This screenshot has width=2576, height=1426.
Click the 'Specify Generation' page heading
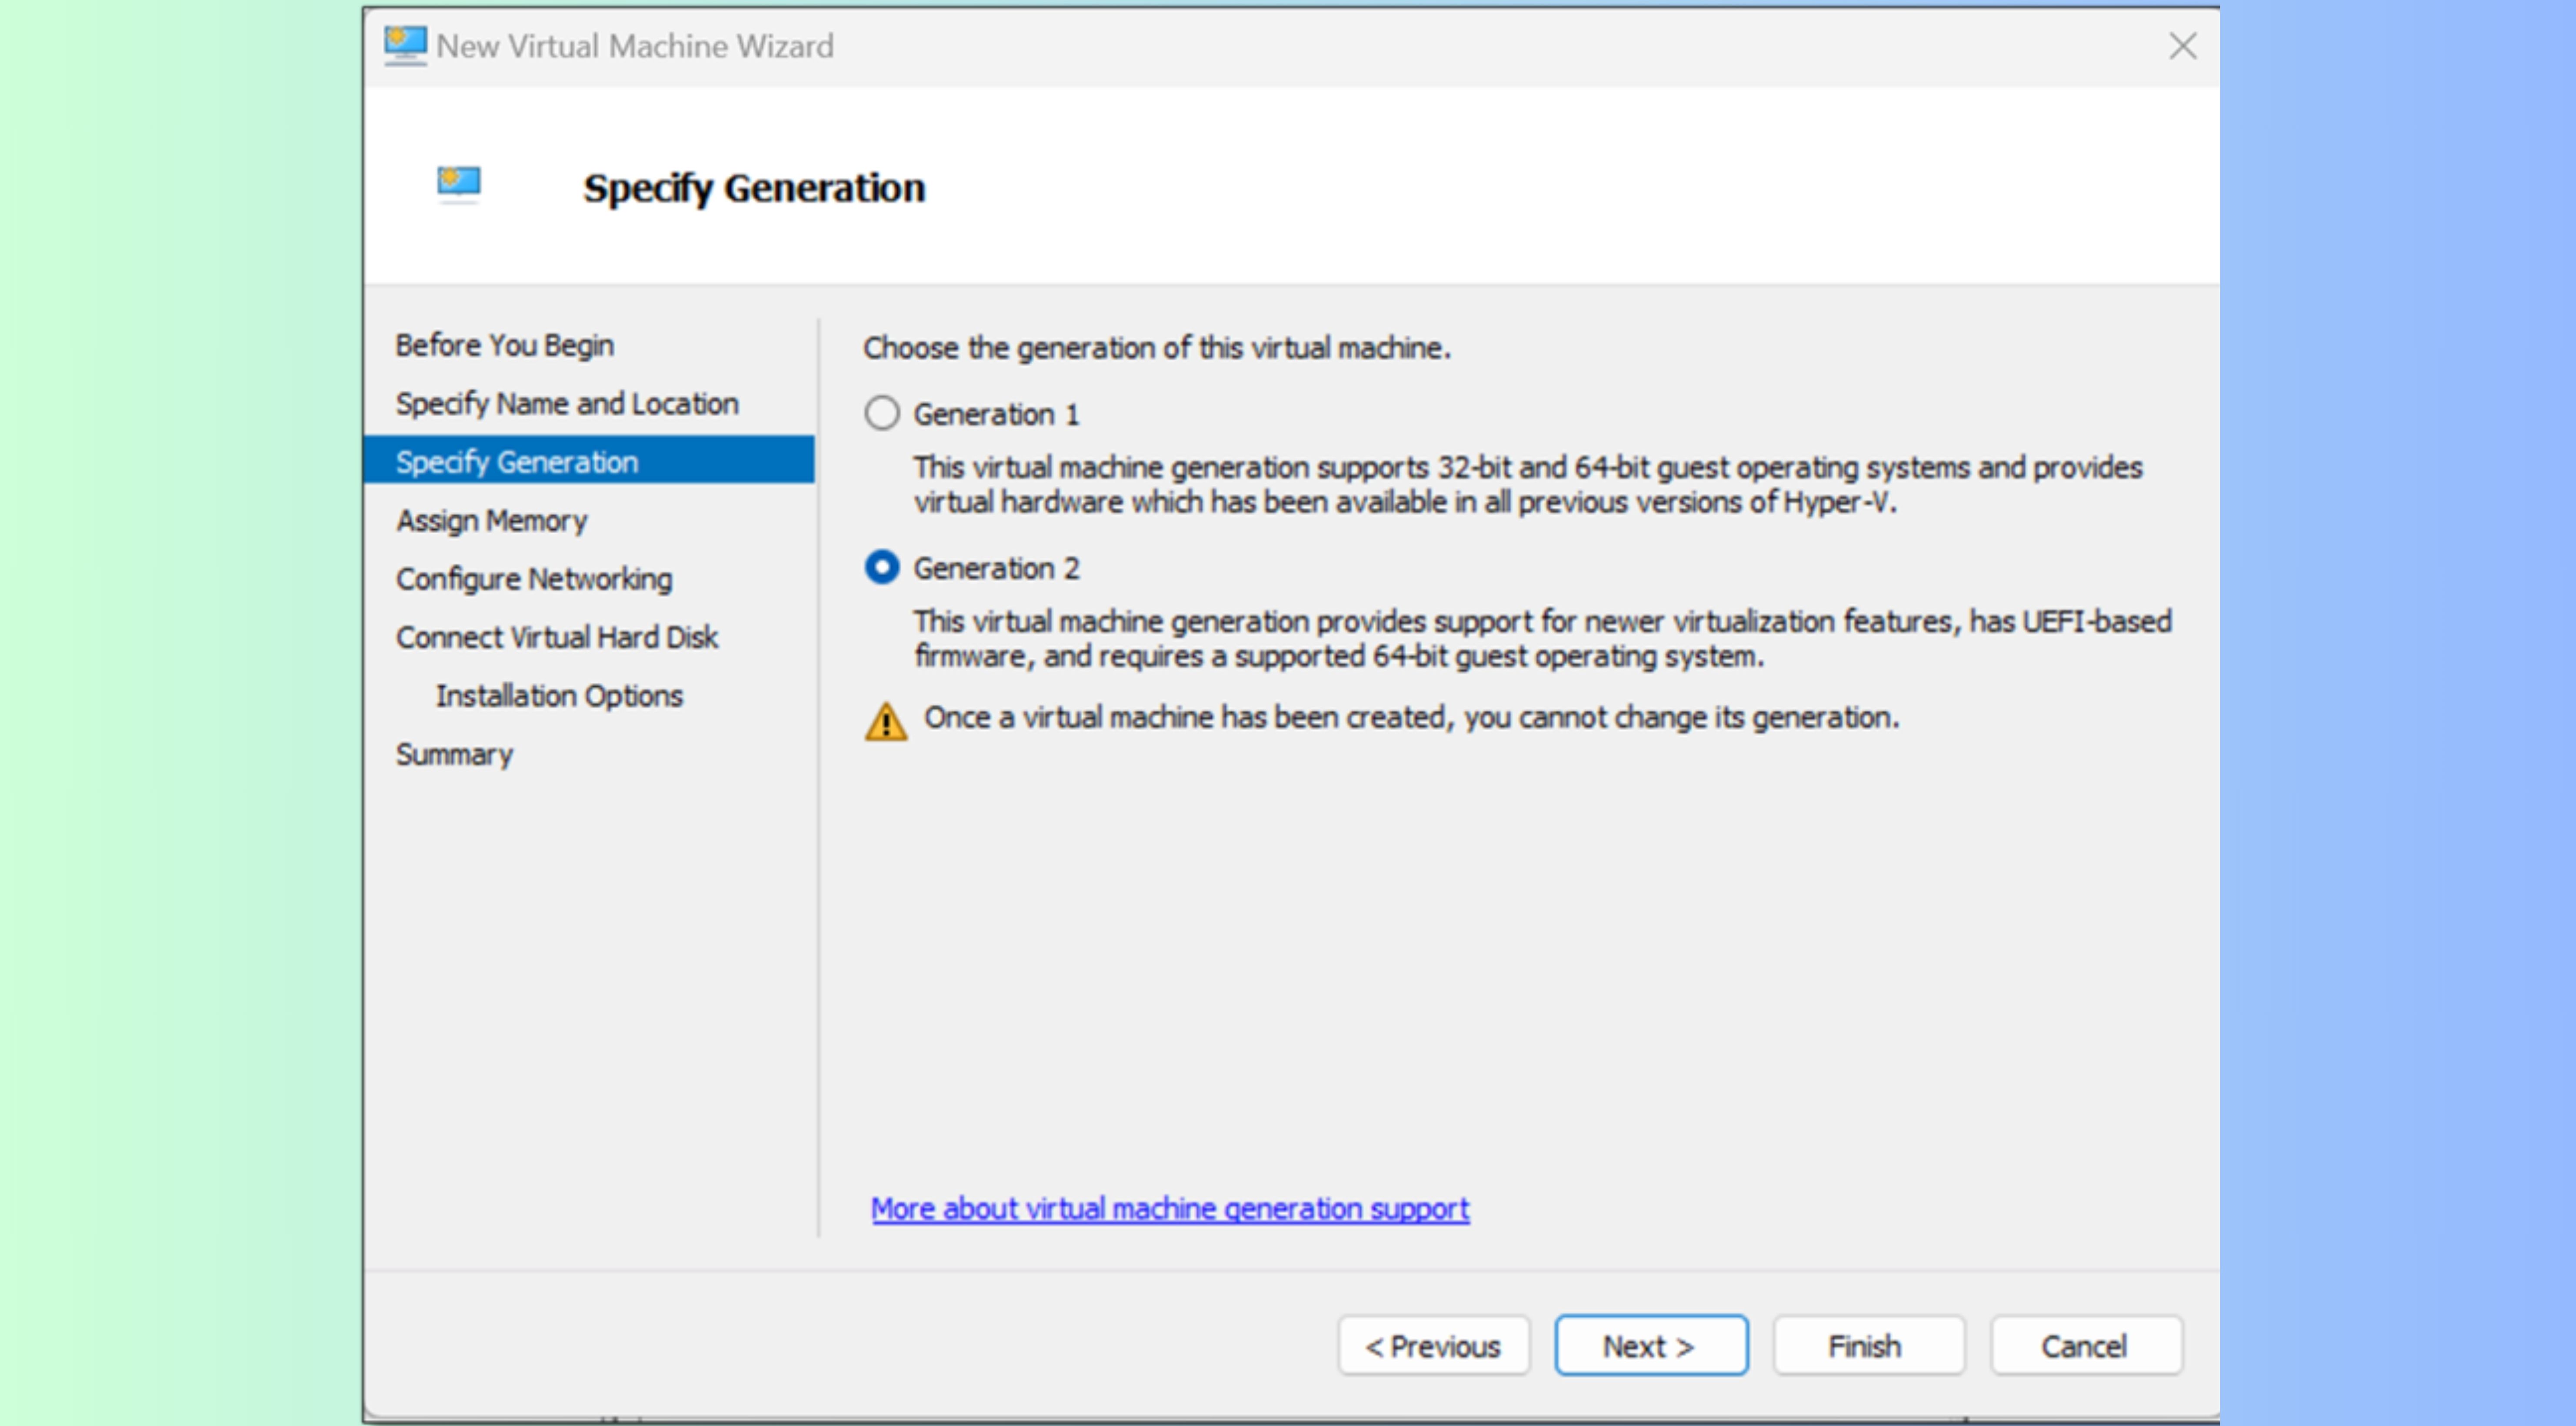[x=754, y=188]
